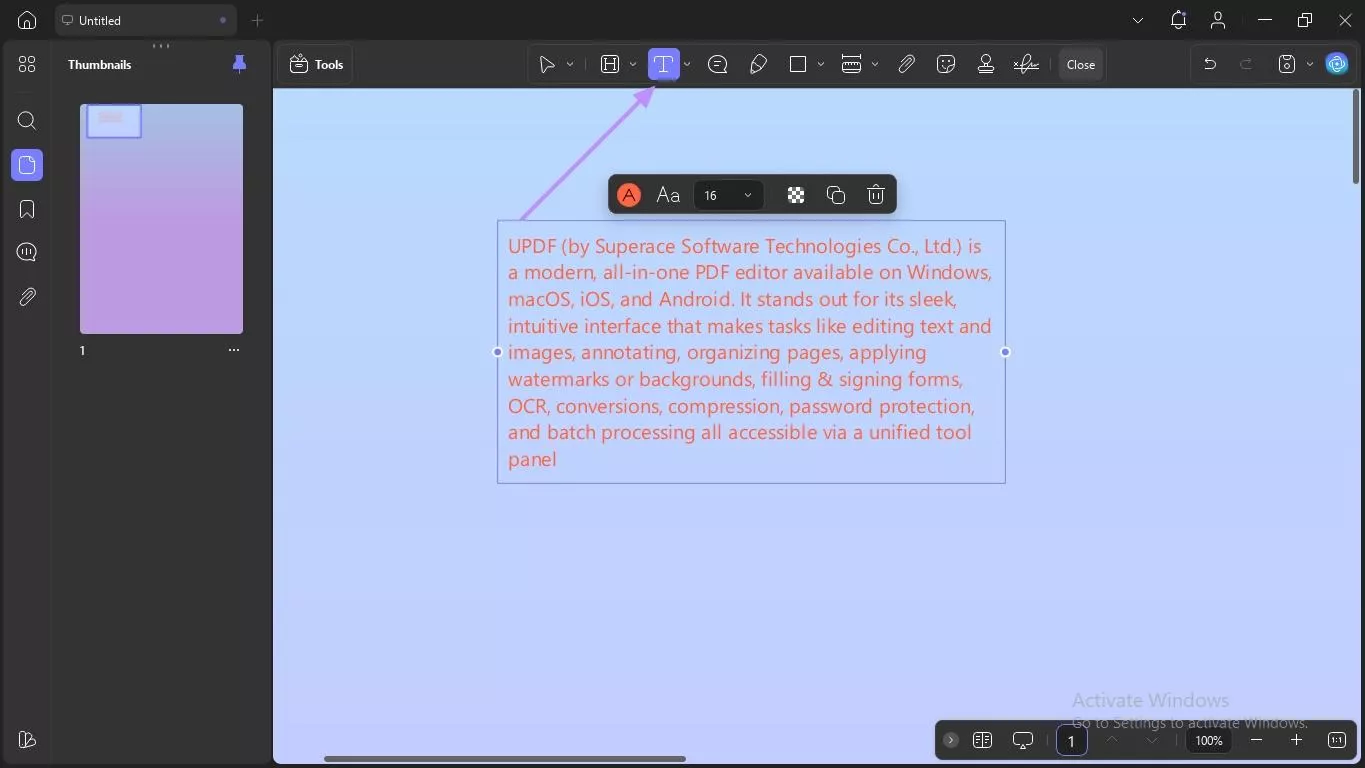Image resolution: width=1365 pixels, height=768 pixels.
Task: Pin the Thumbnails panel
Action: click(238, 64)
